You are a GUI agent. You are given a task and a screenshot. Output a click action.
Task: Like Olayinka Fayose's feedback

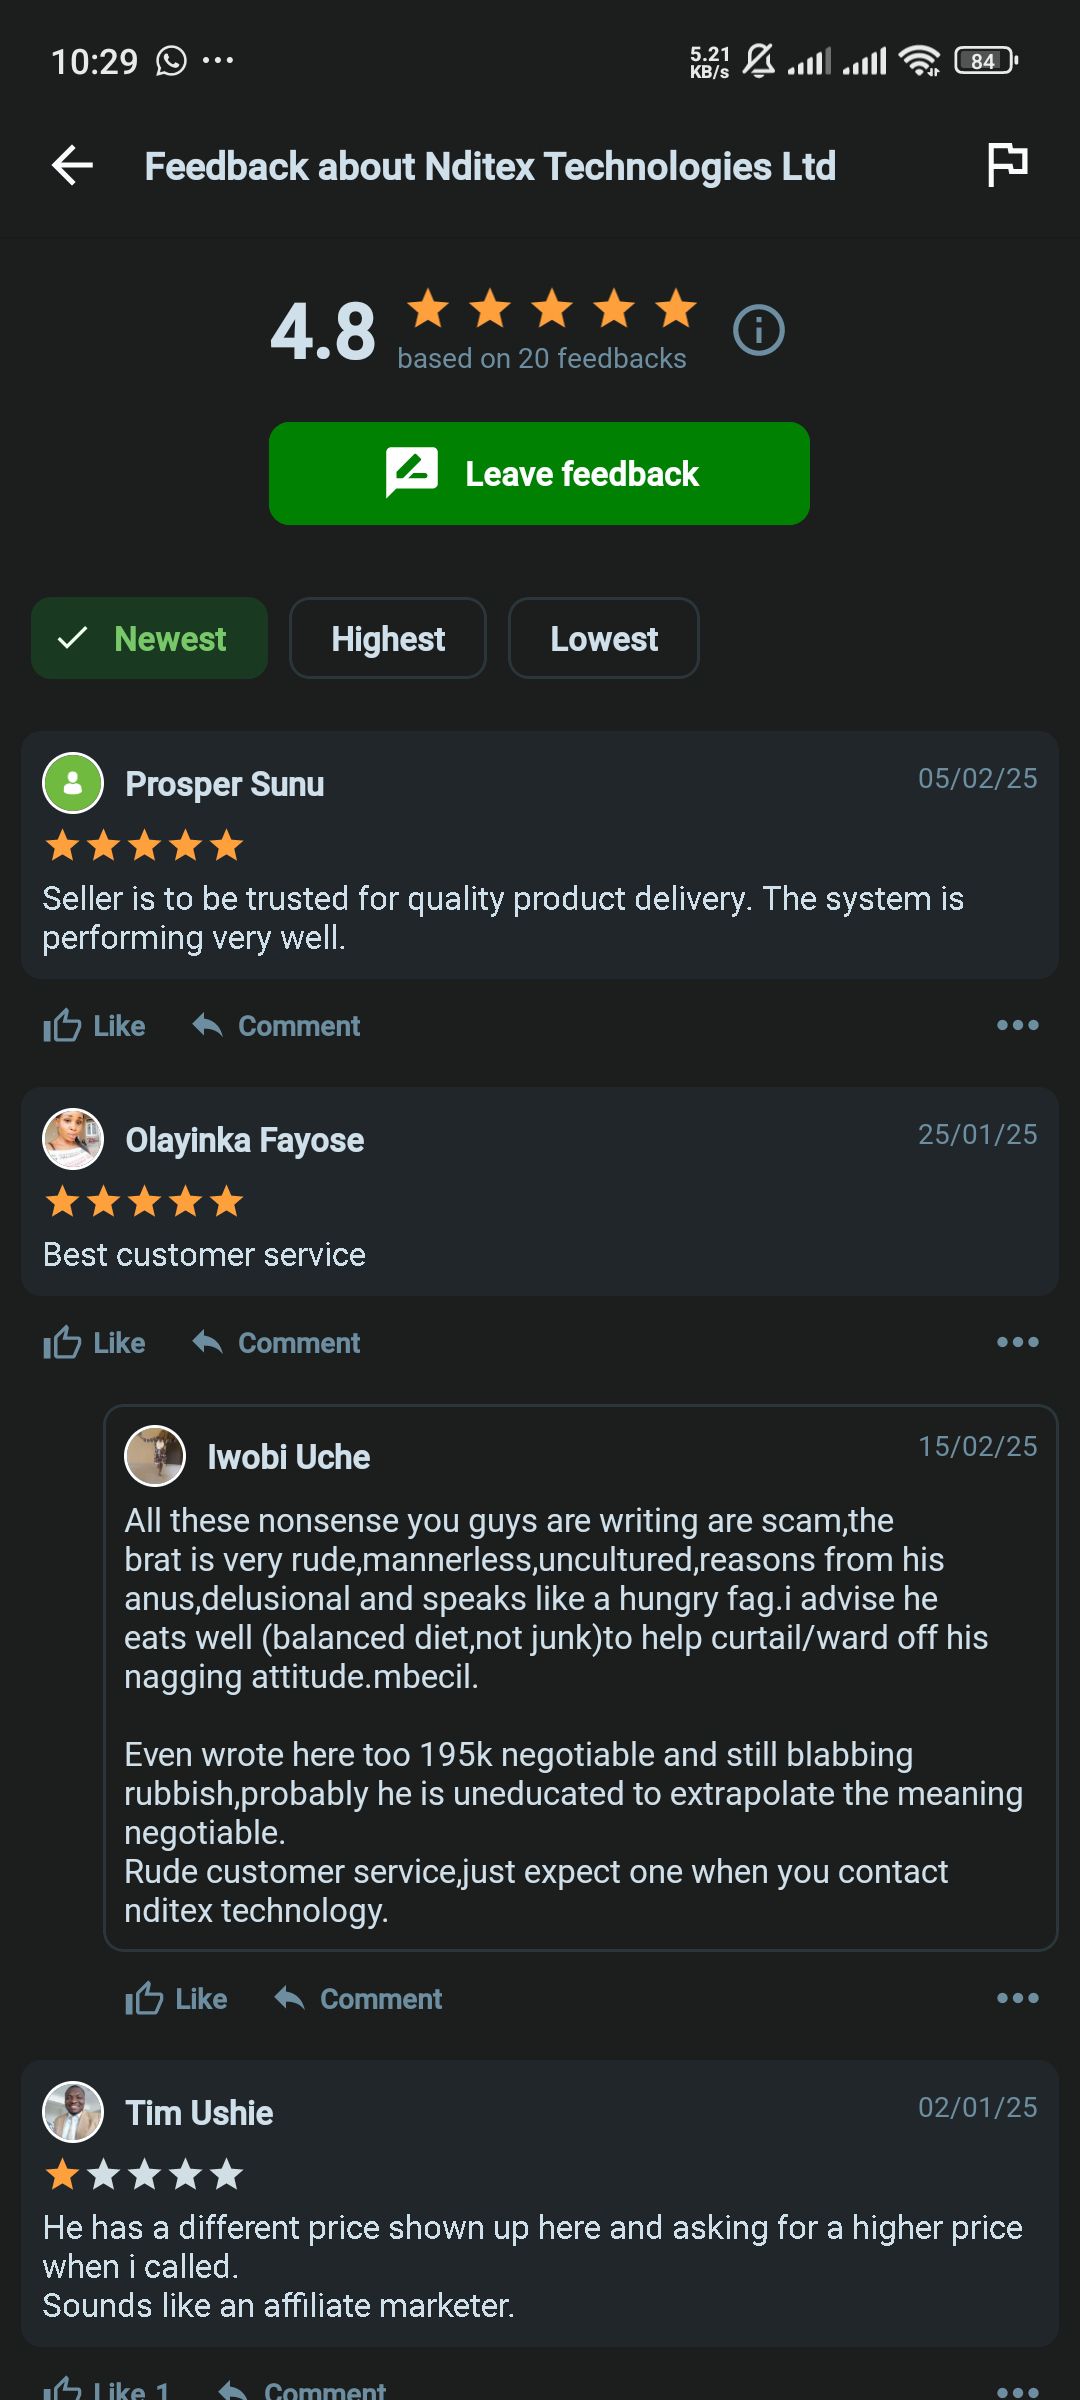tap(94, 1343)
